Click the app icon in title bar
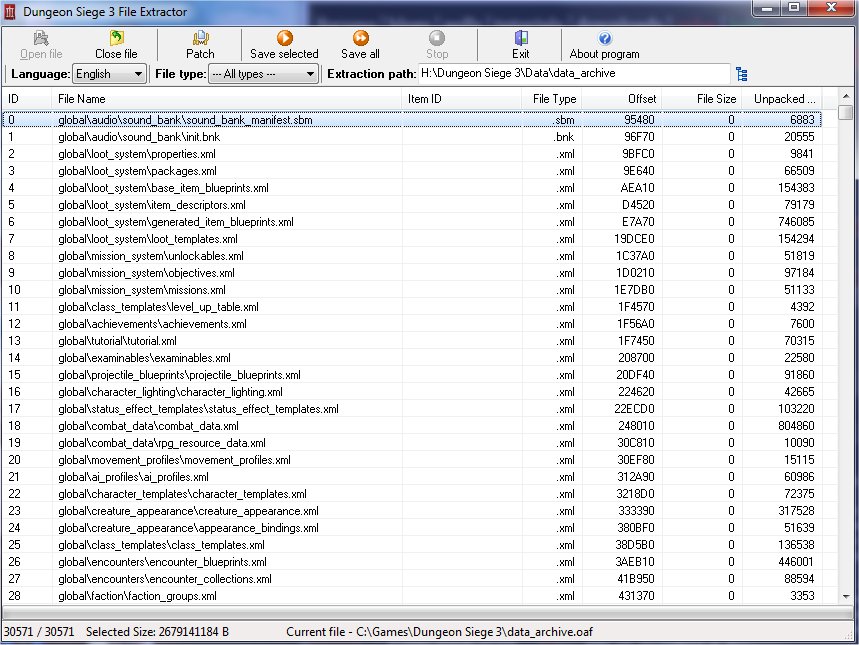Screen dimensions: 859x645 click(x=10, y=12)
